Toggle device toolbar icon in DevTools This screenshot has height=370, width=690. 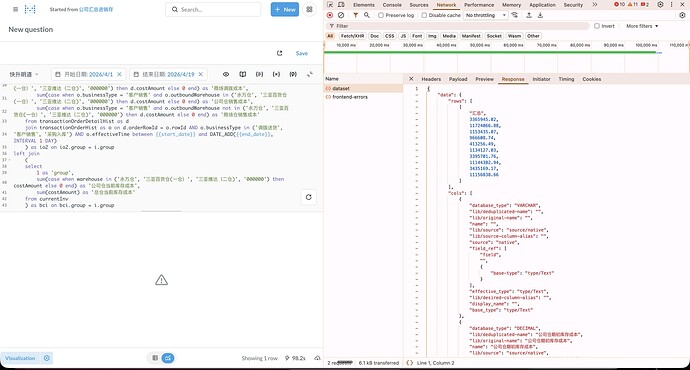point(341,4)
